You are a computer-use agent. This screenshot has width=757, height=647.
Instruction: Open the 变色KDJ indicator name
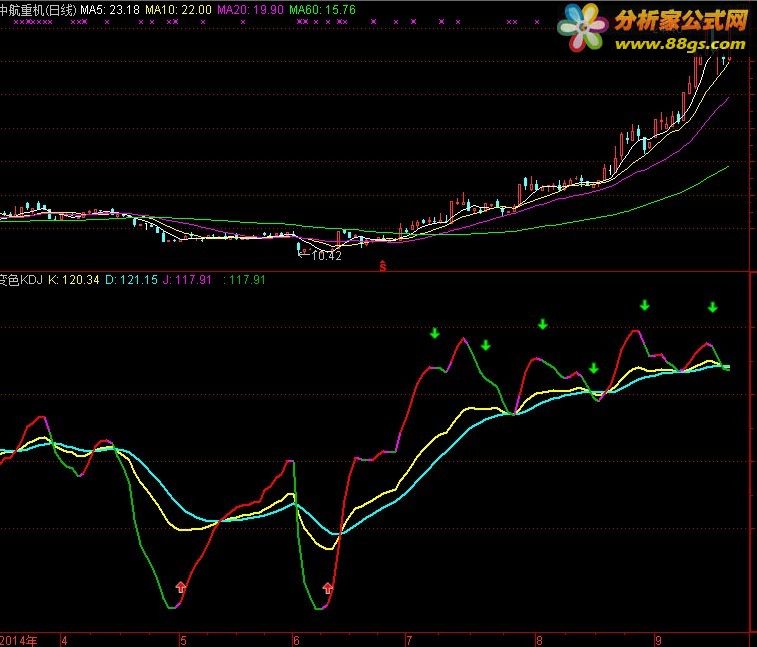(x=21, y=280)
